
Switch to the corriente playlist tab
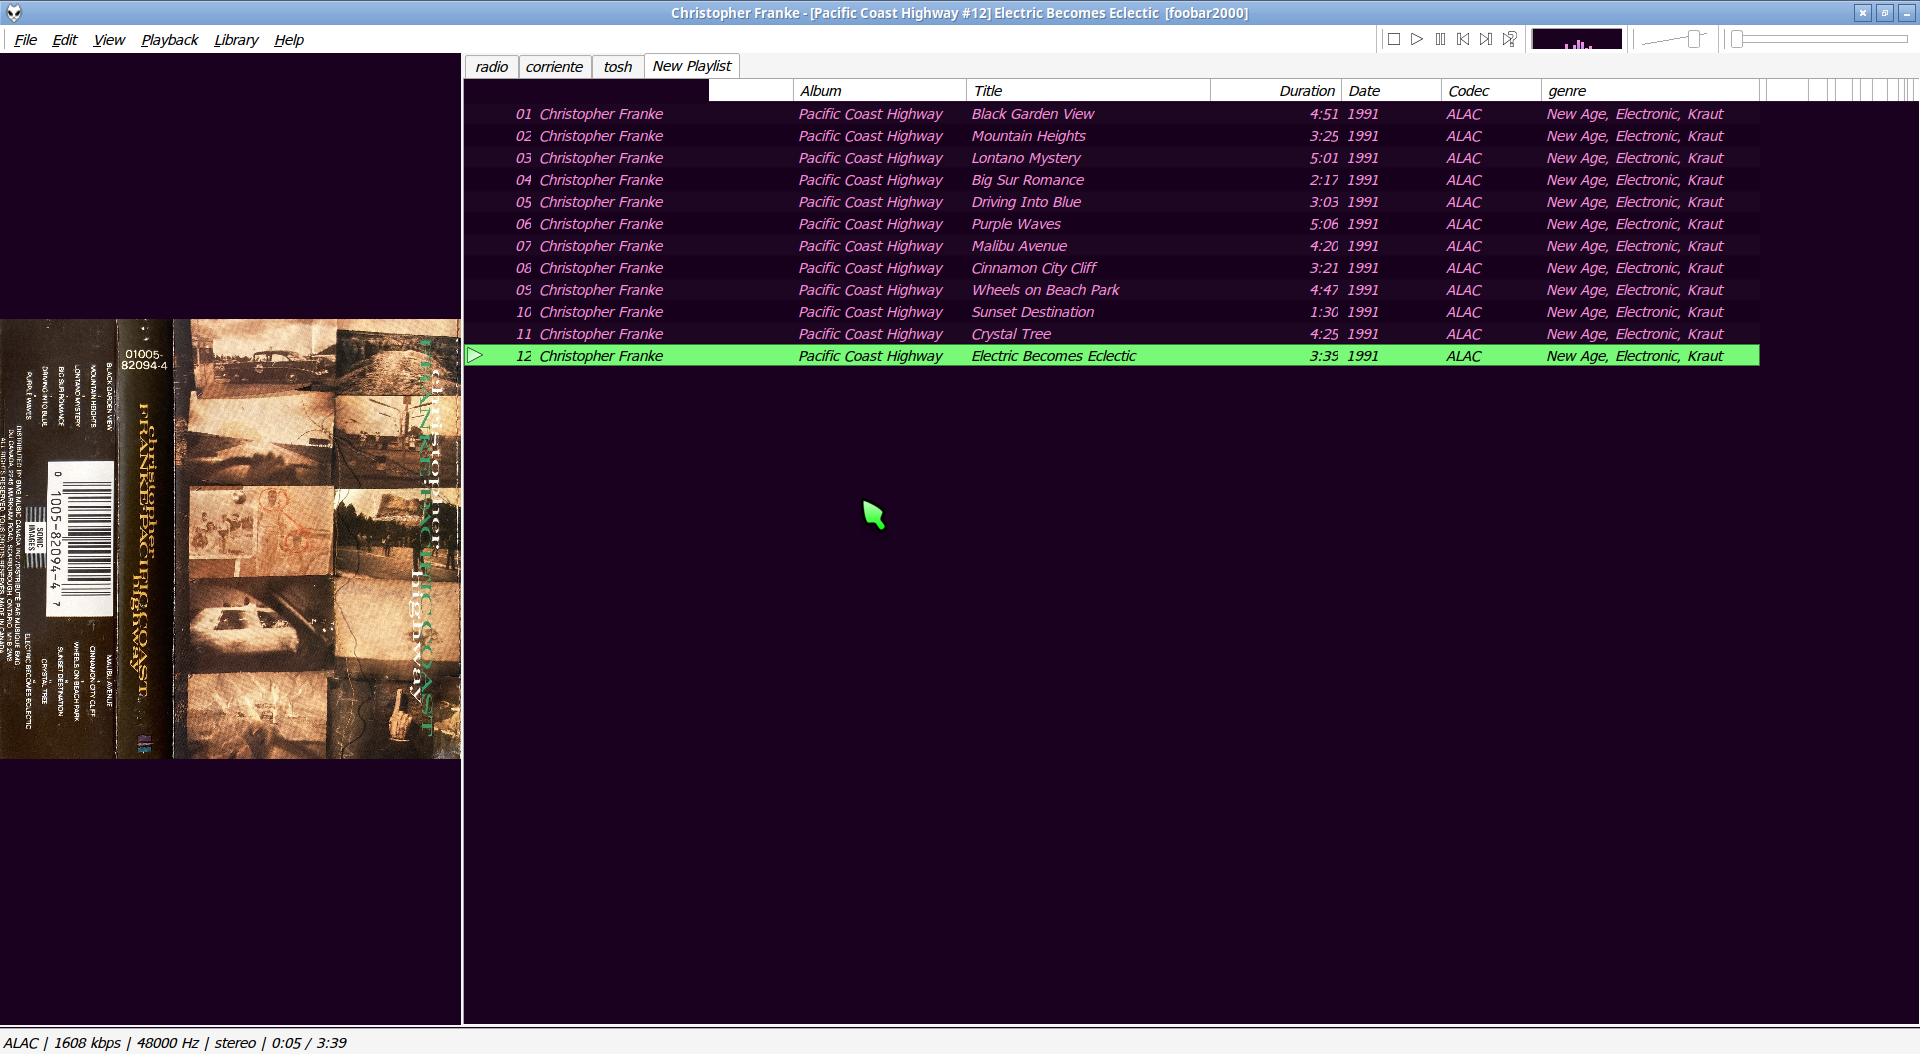[554, 67]
